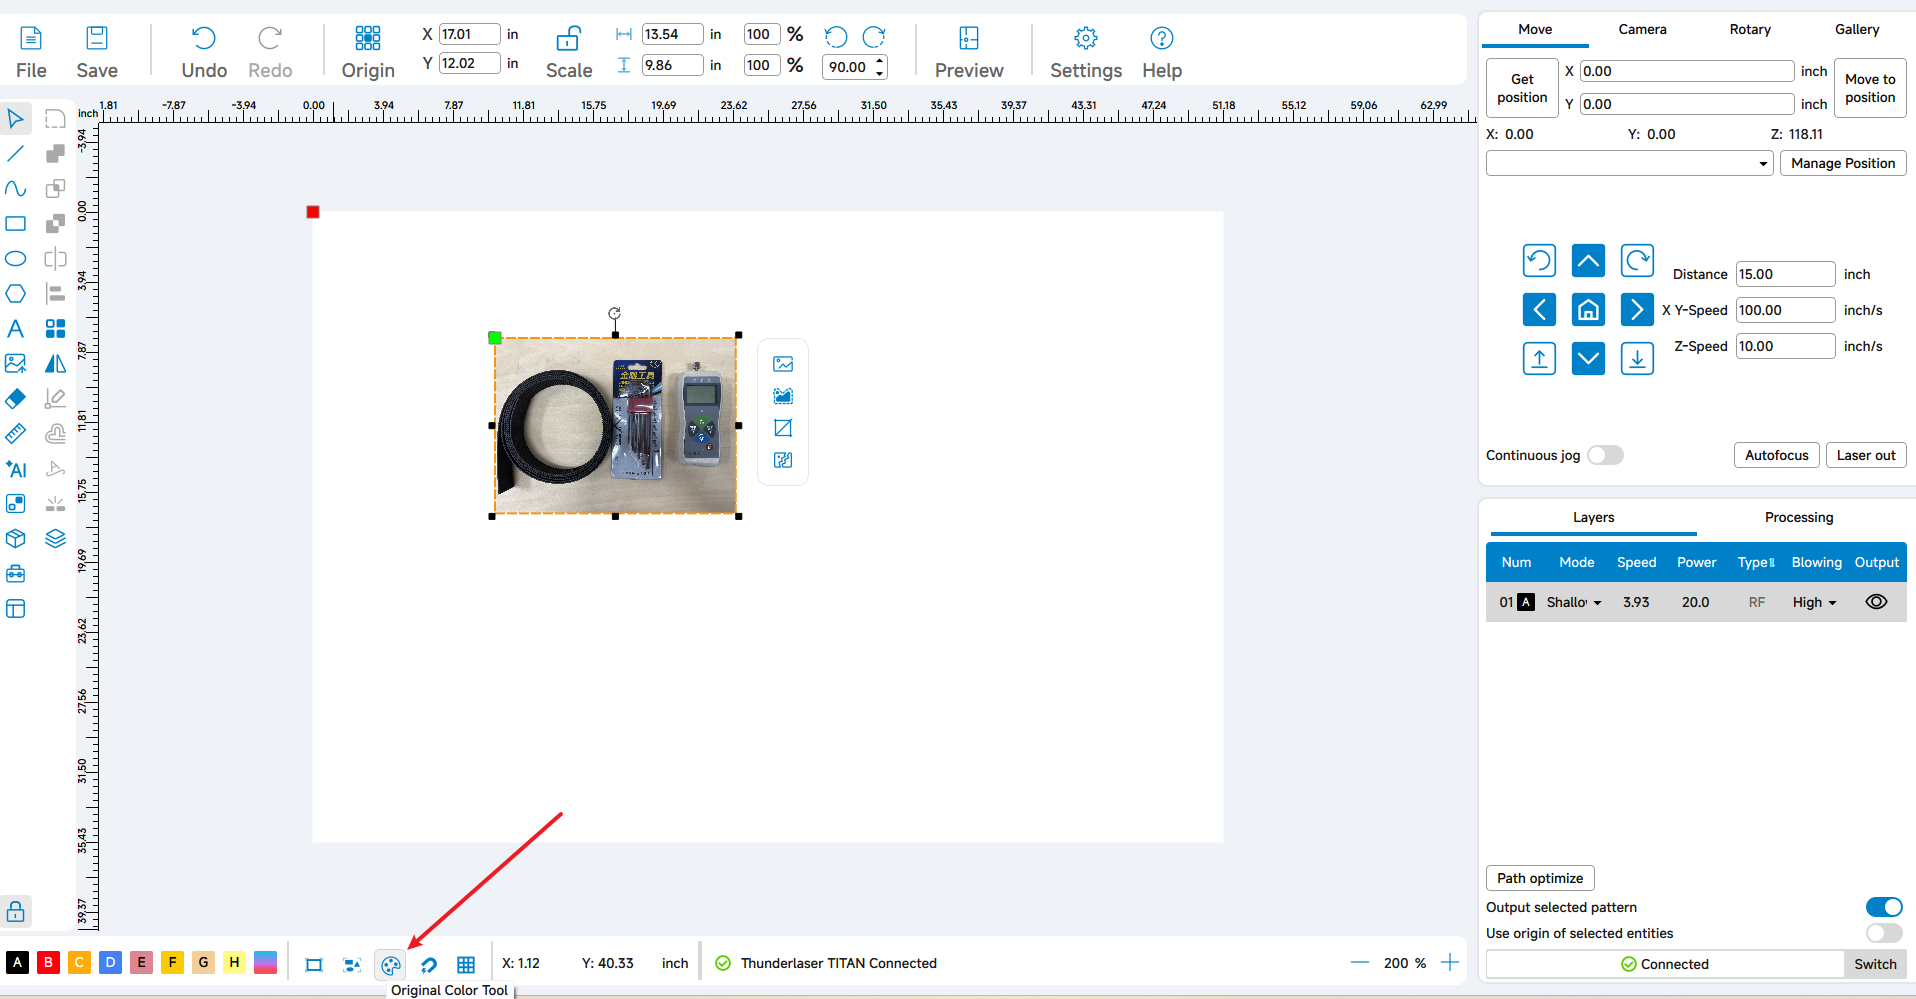This screenshot has width=1916, height=999.
Task: Select the red B color swatch
Action: (48, 962)
